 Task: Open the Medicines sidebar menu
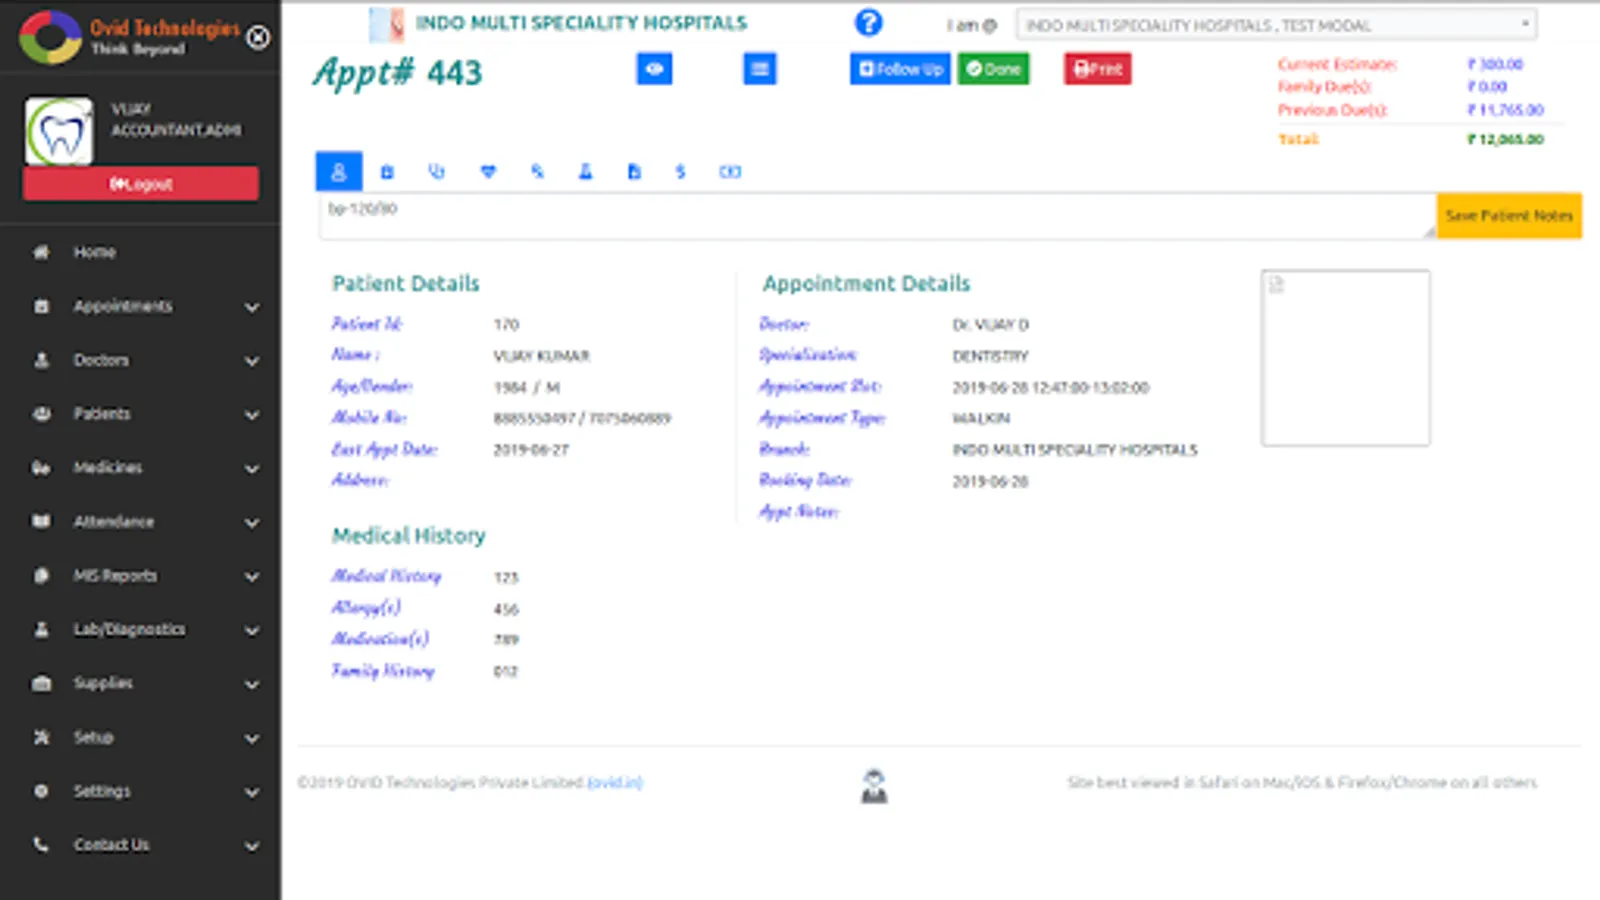108,468
